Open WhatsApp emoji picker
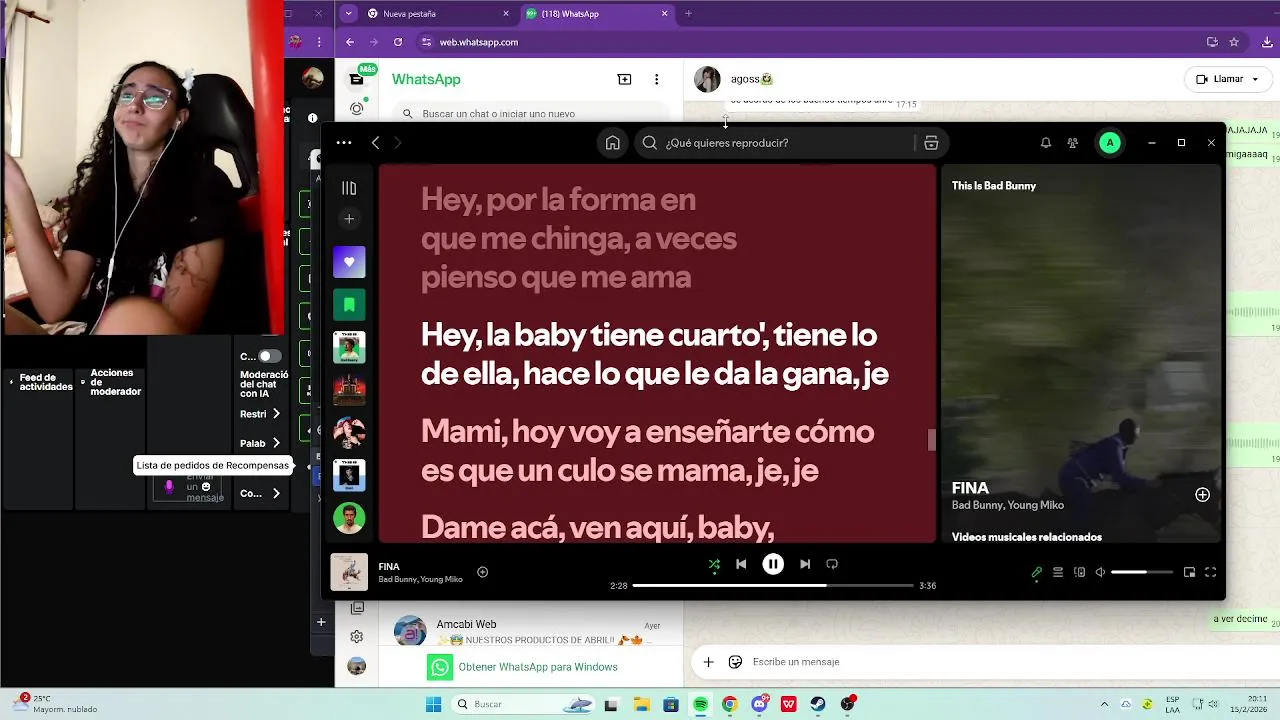Viewport: 1280px width, 720px height. tap(736, 662)
